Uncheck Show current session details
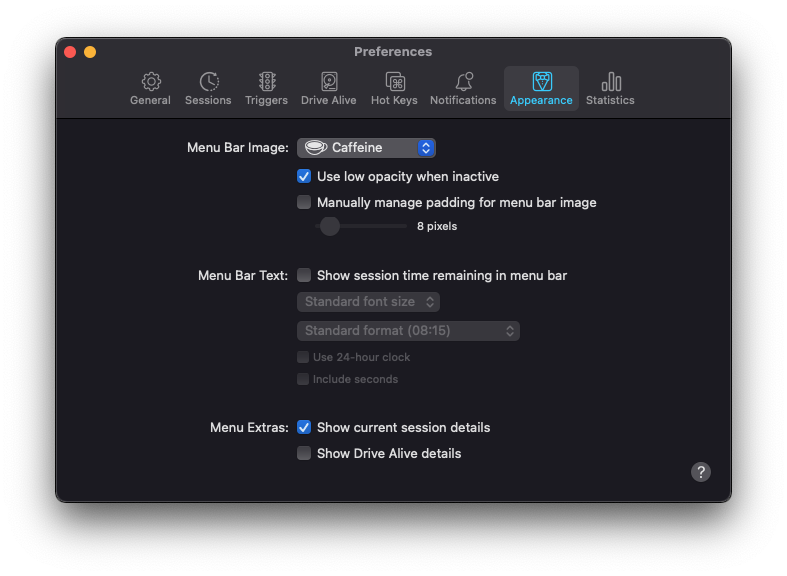The height and width of the screenshot is (576, 787). tap(304, 427)
